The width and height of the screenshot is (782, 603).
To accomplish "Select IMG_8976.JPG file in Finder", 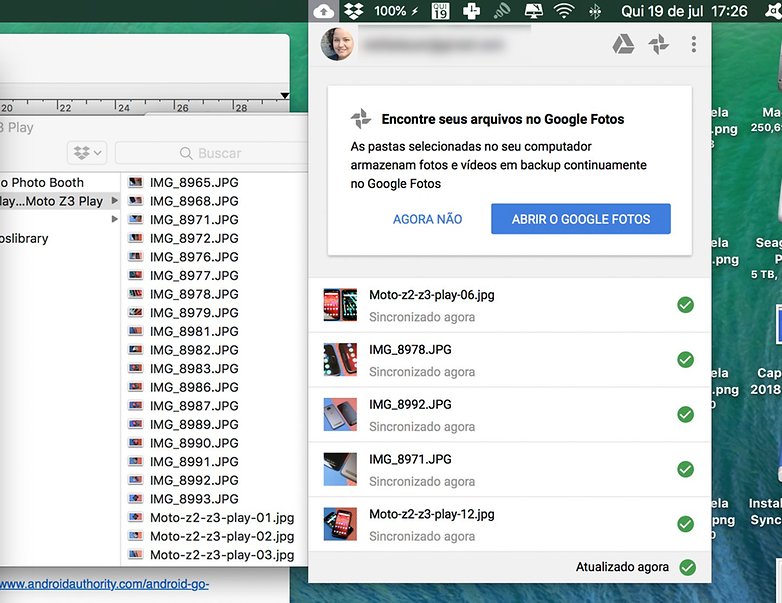I will tap(194, 256).
